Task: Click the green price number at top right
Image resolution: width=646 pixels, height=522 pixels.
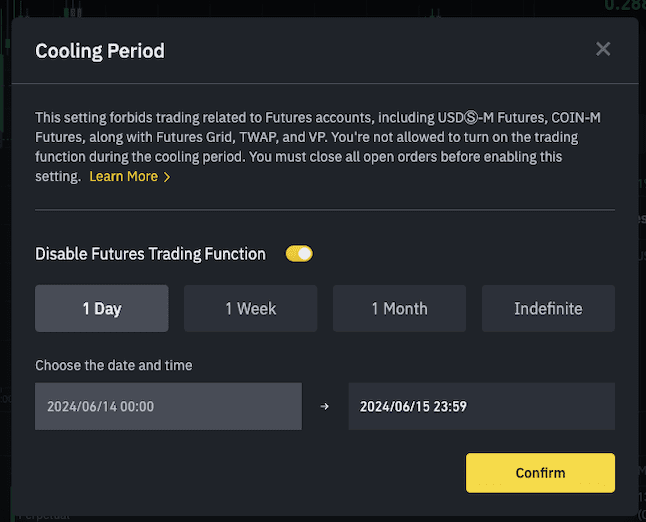Action: (x=624, y=5)
